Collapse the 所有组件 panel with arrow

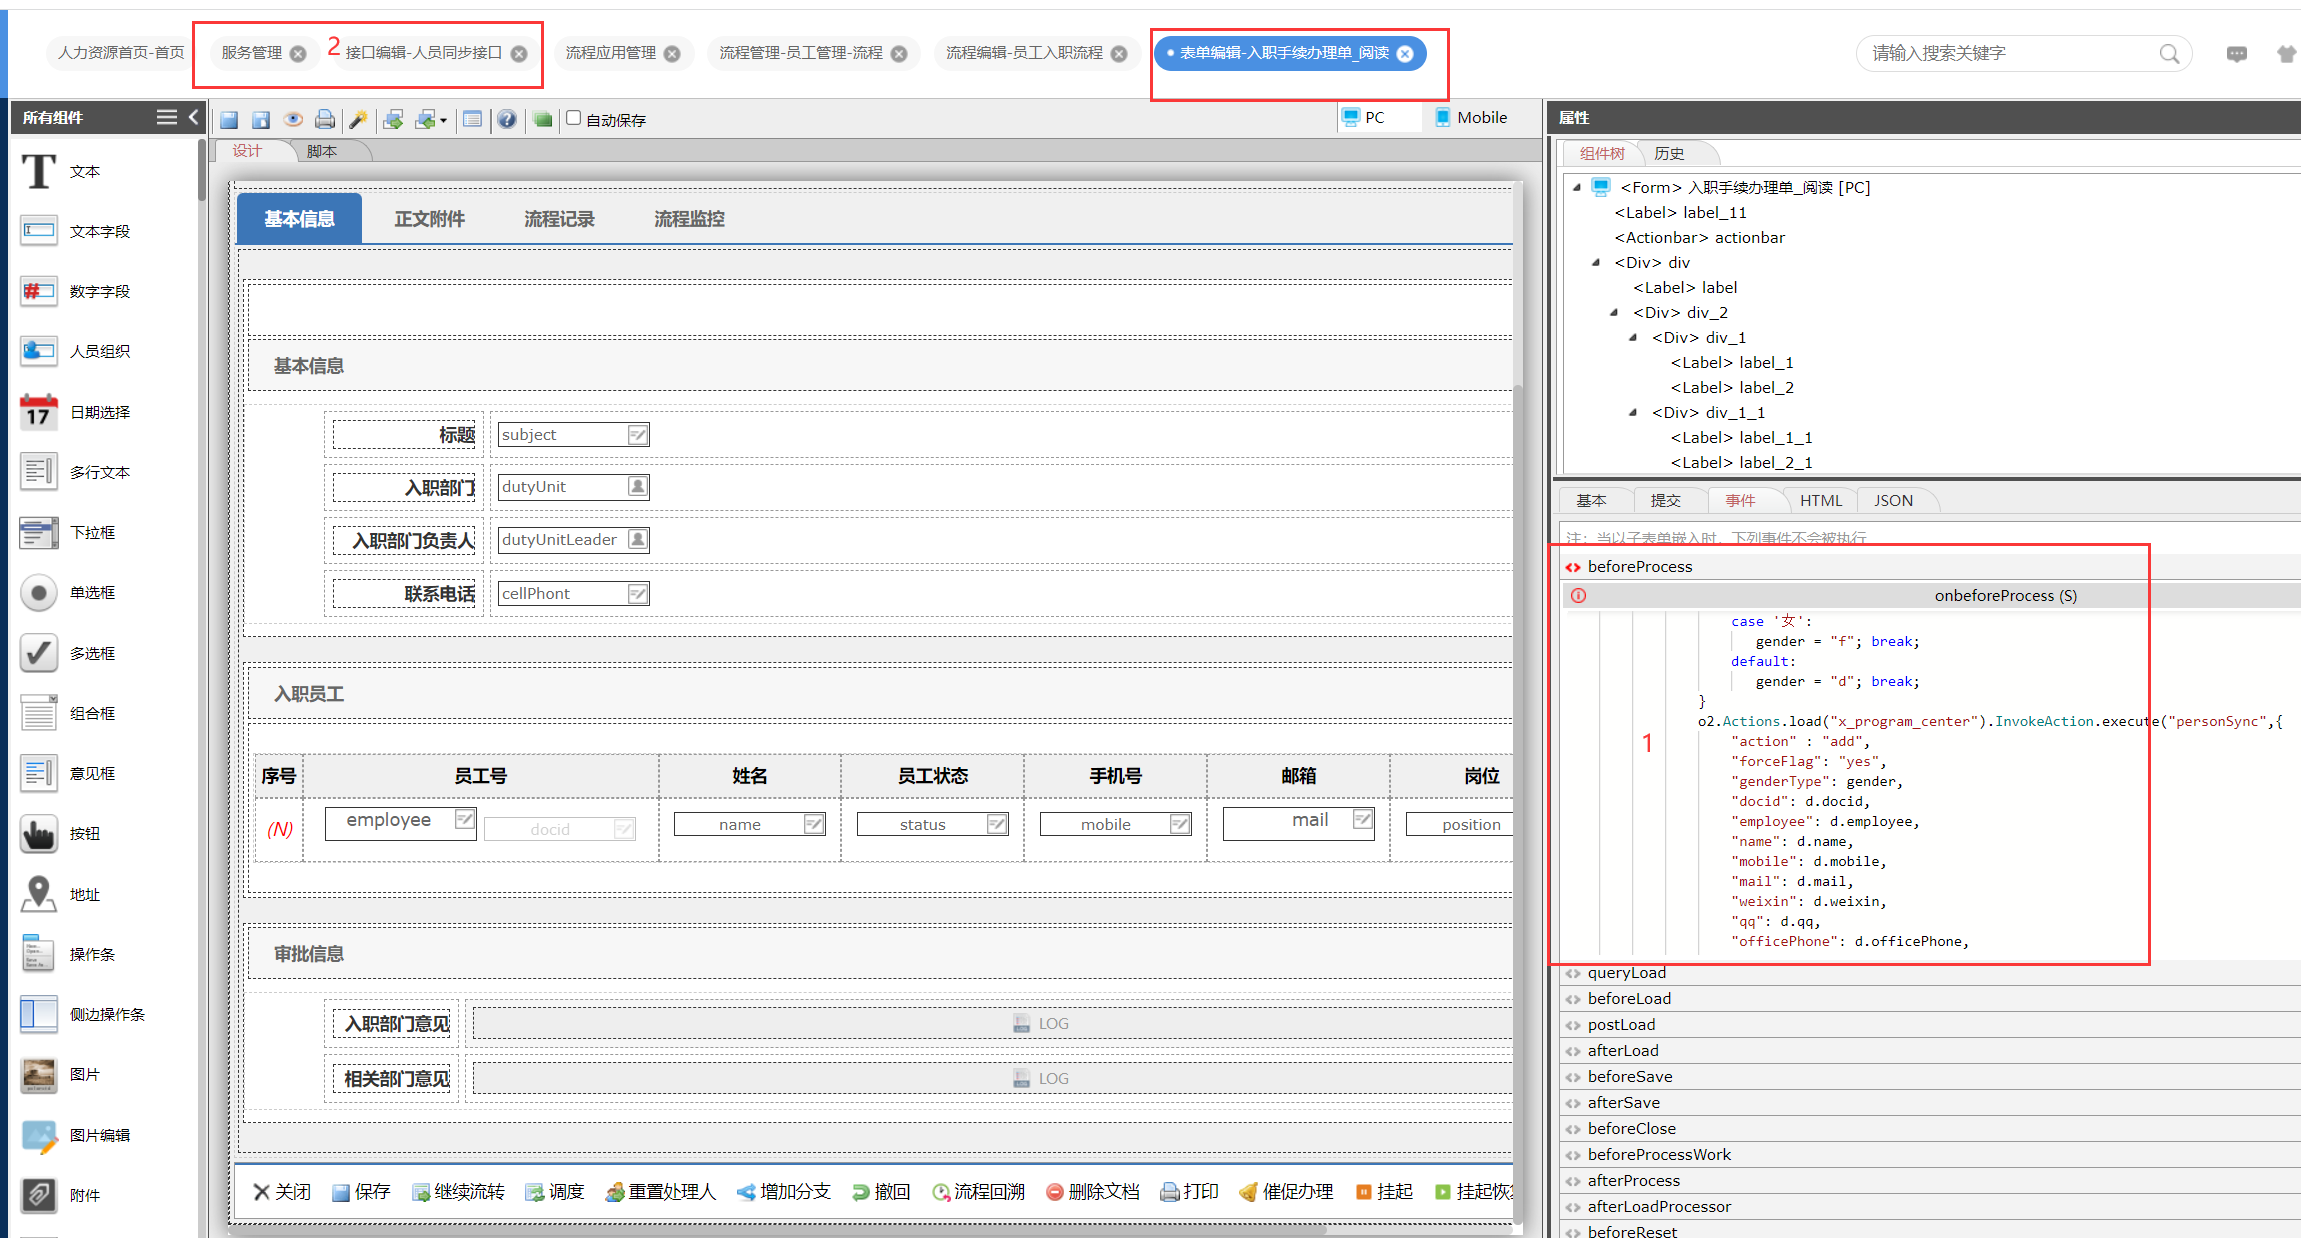193,117
